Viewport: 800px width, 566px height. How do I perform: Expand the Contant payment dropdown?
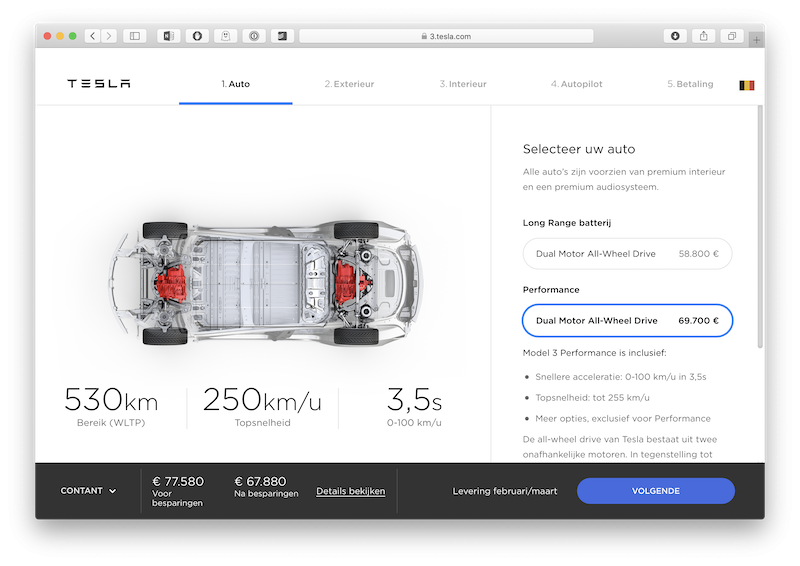click(x=88, y=490)
